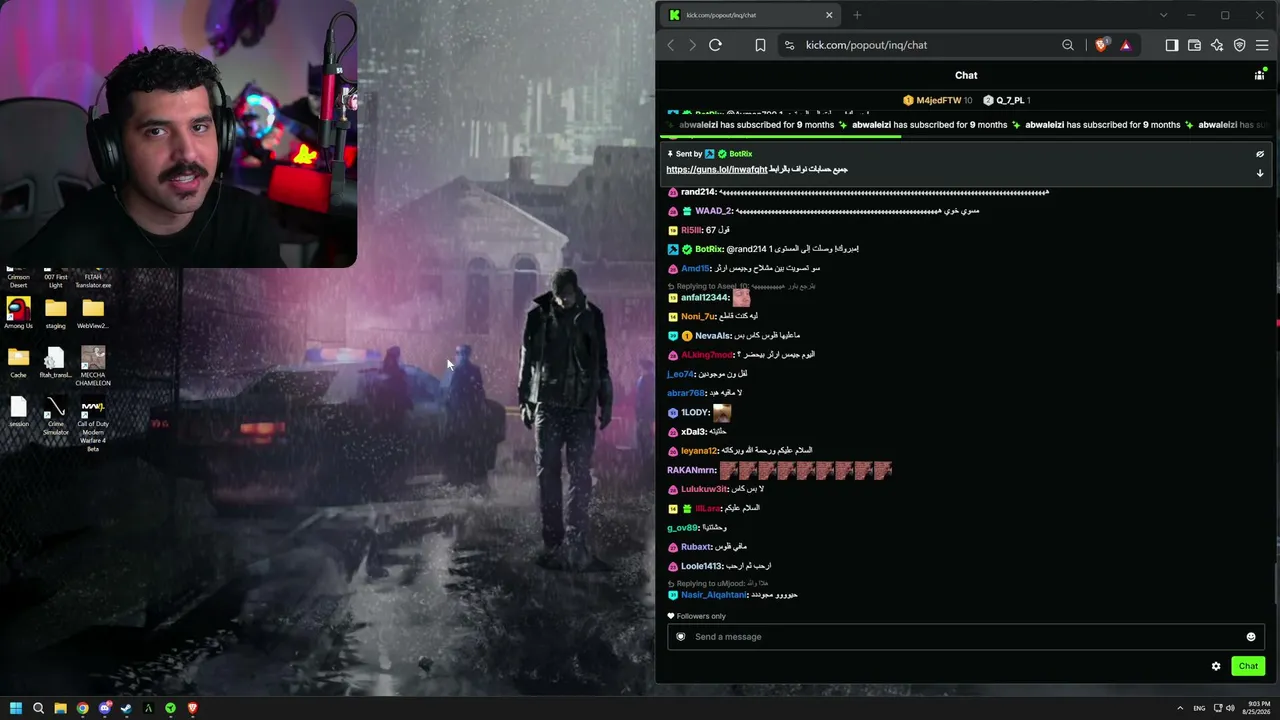Select the Cache folder on desktop
Screen dimensions: 1280x720
click(18, 363)
